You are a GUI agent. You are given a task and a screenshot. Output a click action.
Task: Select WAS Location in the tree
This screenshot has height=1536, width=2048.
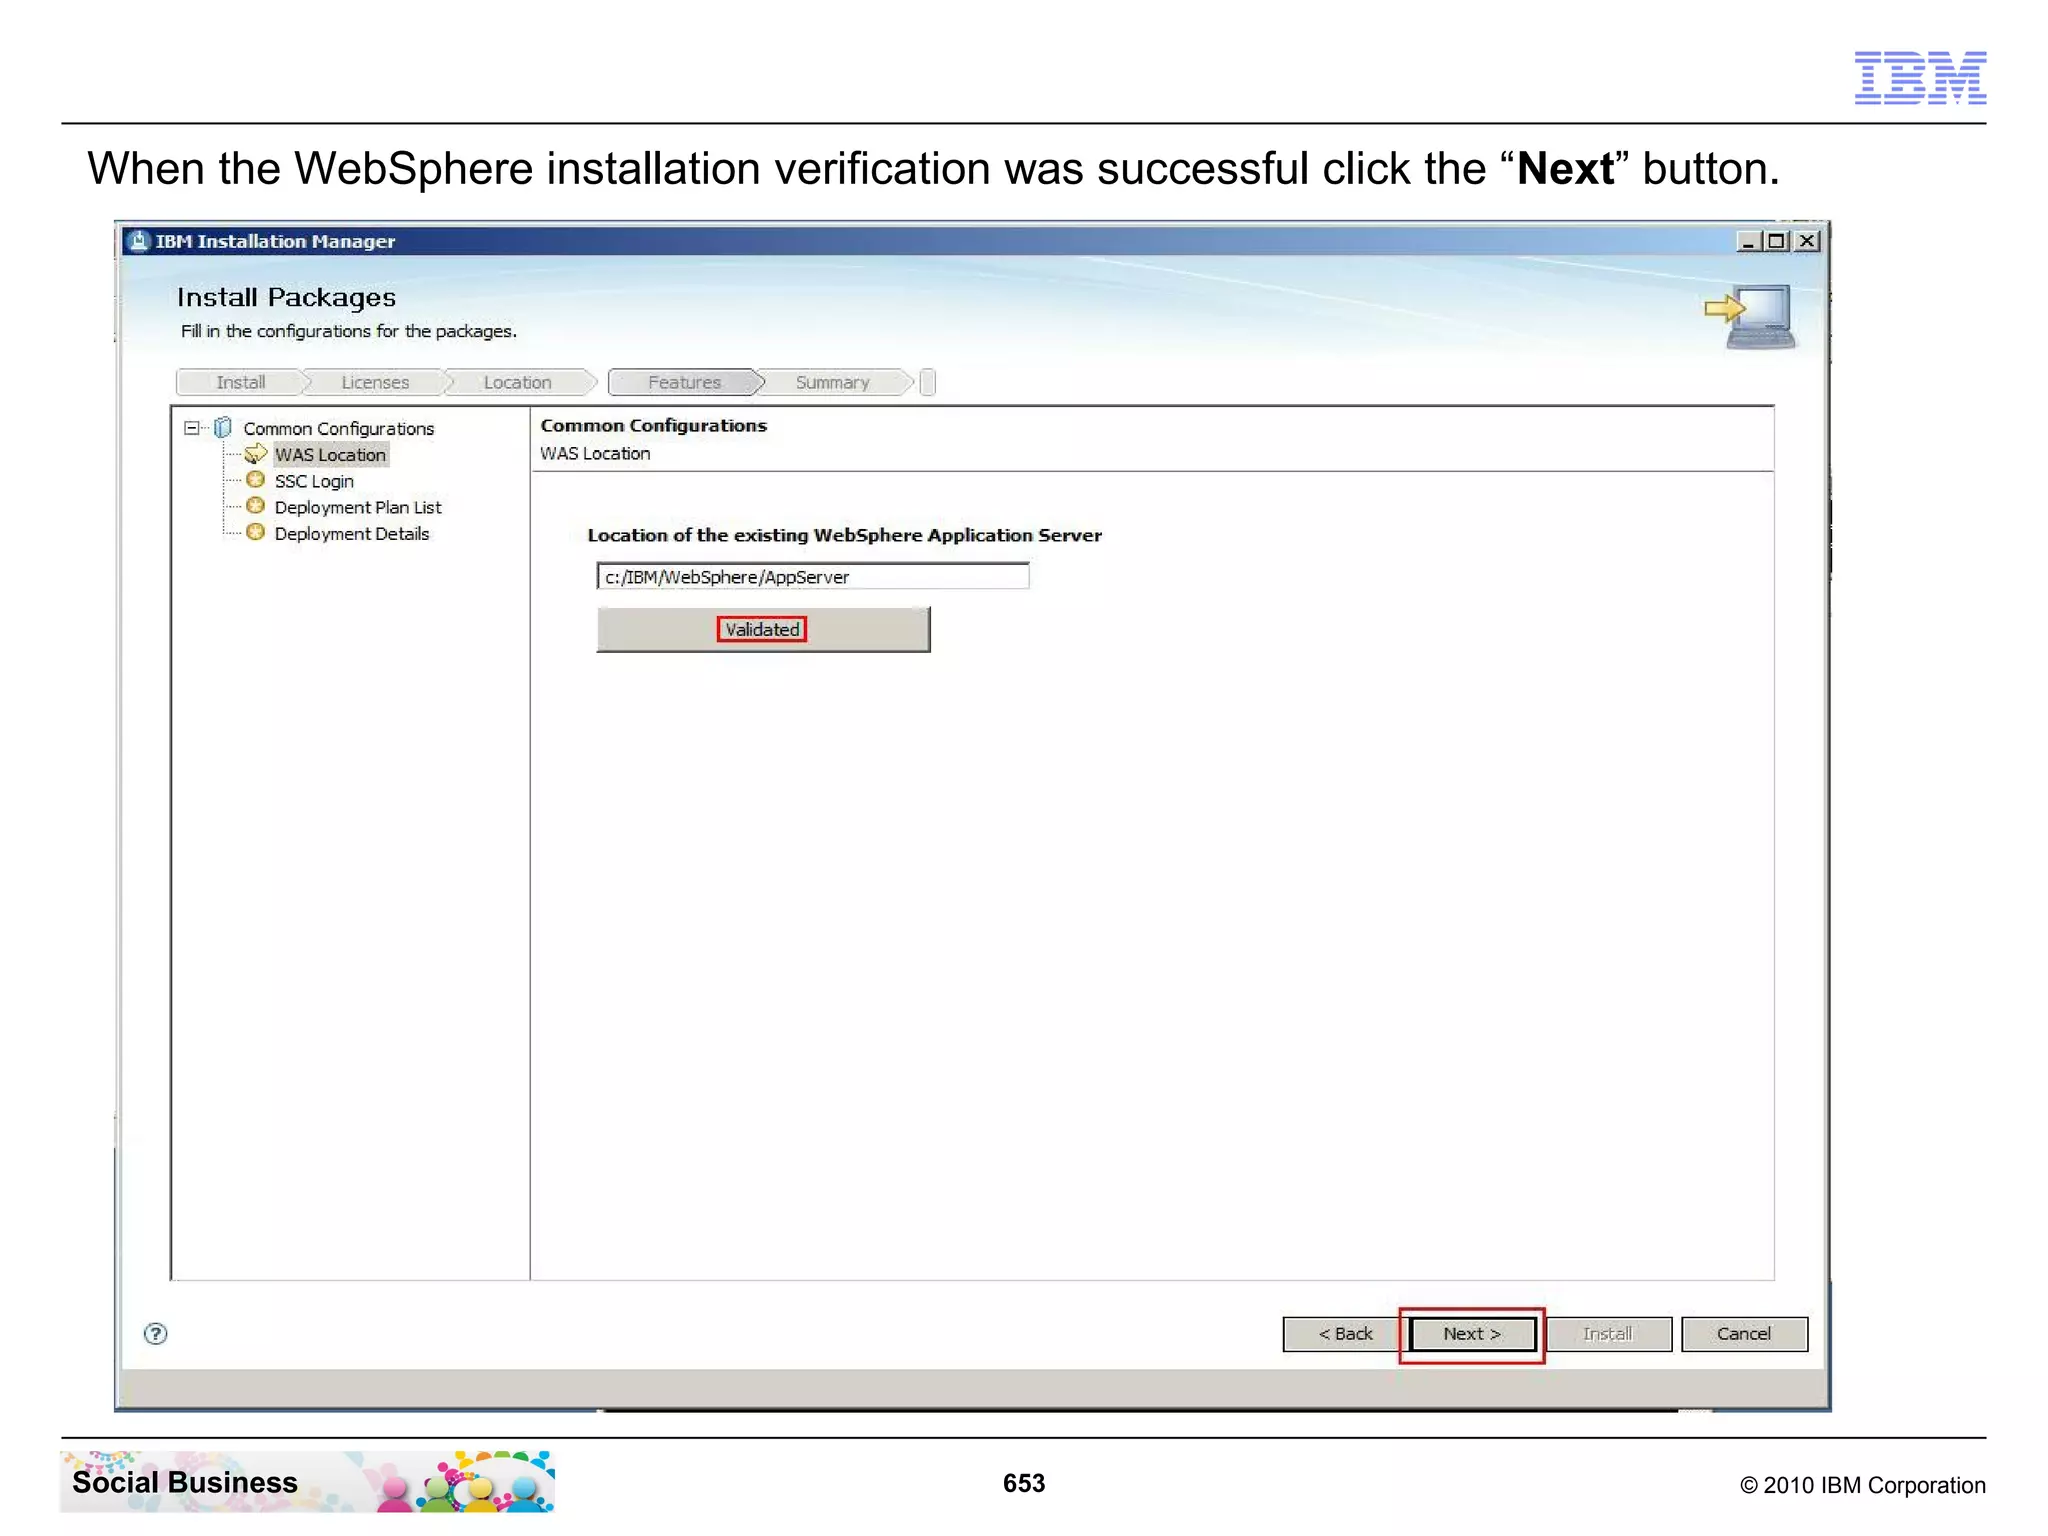coord(330,455)
